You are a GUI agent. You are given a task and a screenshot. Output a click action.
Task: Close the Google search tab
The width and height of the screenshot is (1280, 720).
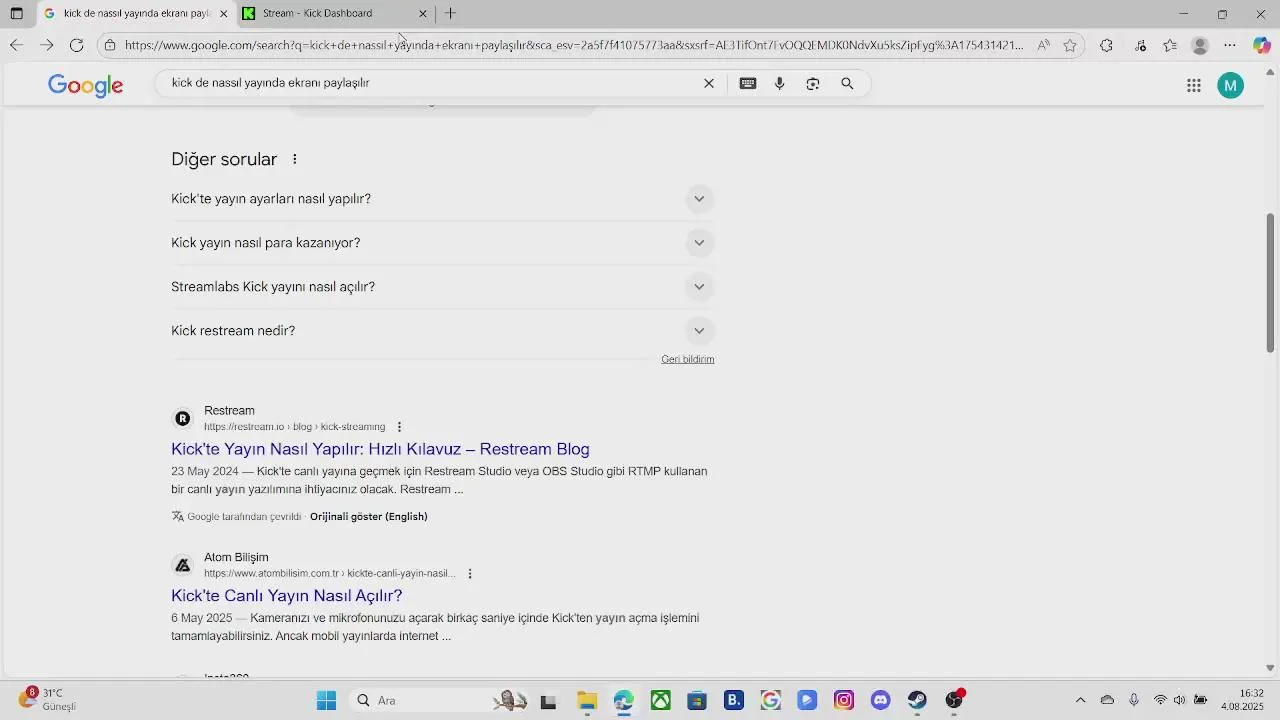pos(223,14)
